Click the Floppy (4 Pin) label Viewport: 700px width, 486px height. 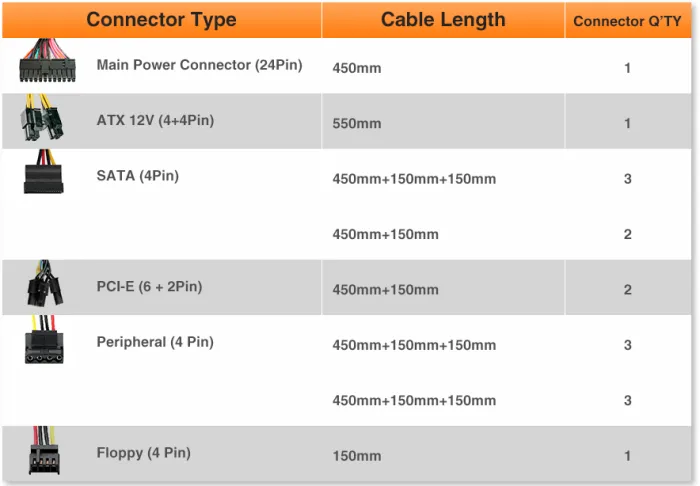143,453
